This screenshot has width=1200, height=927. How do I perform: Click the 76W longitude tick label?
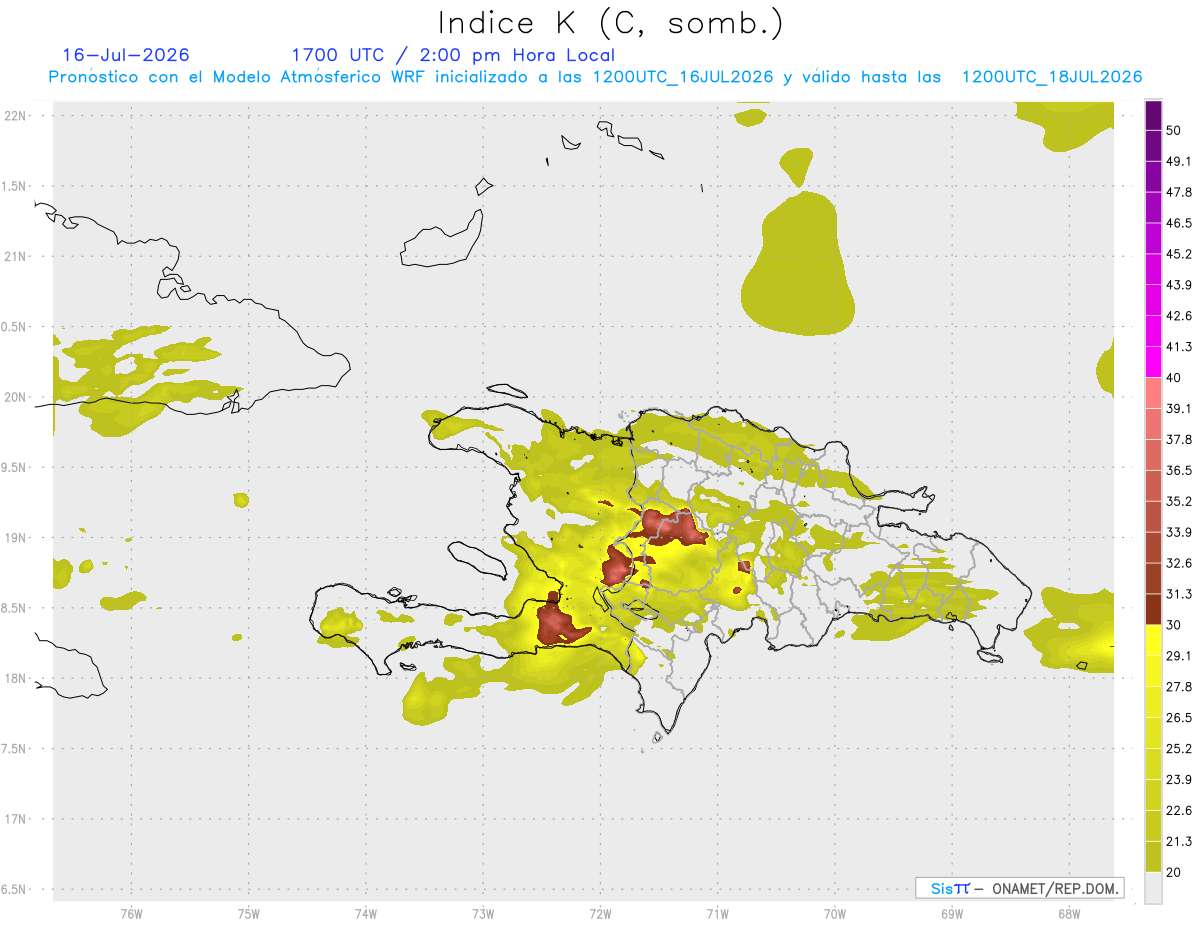pos(131,914)
